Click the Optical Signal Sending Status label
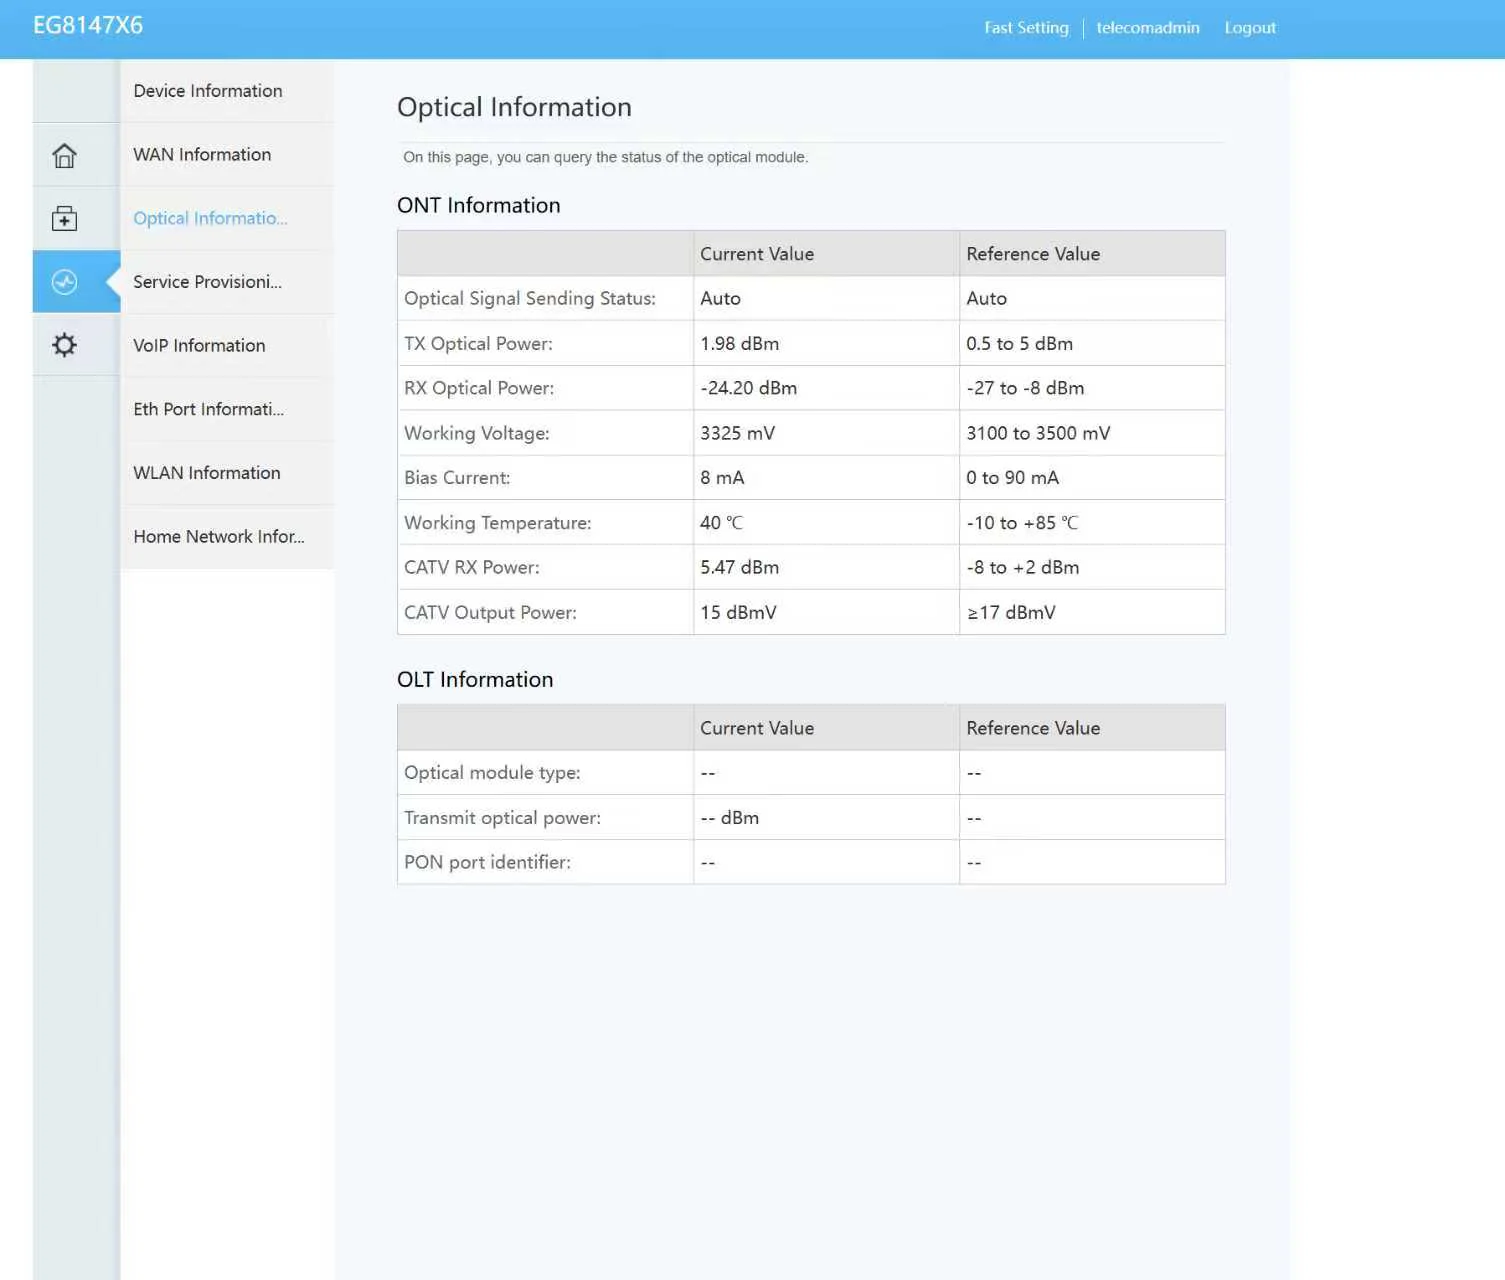The width and height of the screenshot is (1505, 1280). [530, 299]
